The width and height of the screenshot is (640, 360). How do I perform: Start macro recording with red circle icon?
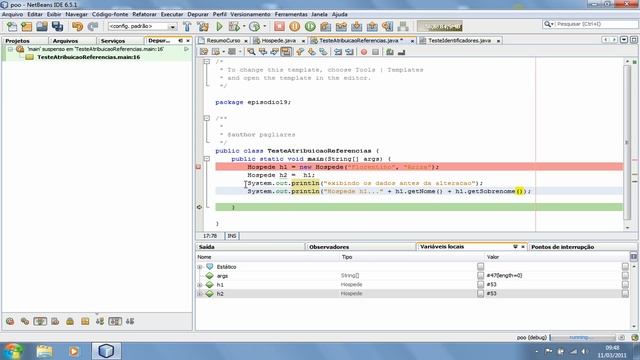tap(364, 52)
